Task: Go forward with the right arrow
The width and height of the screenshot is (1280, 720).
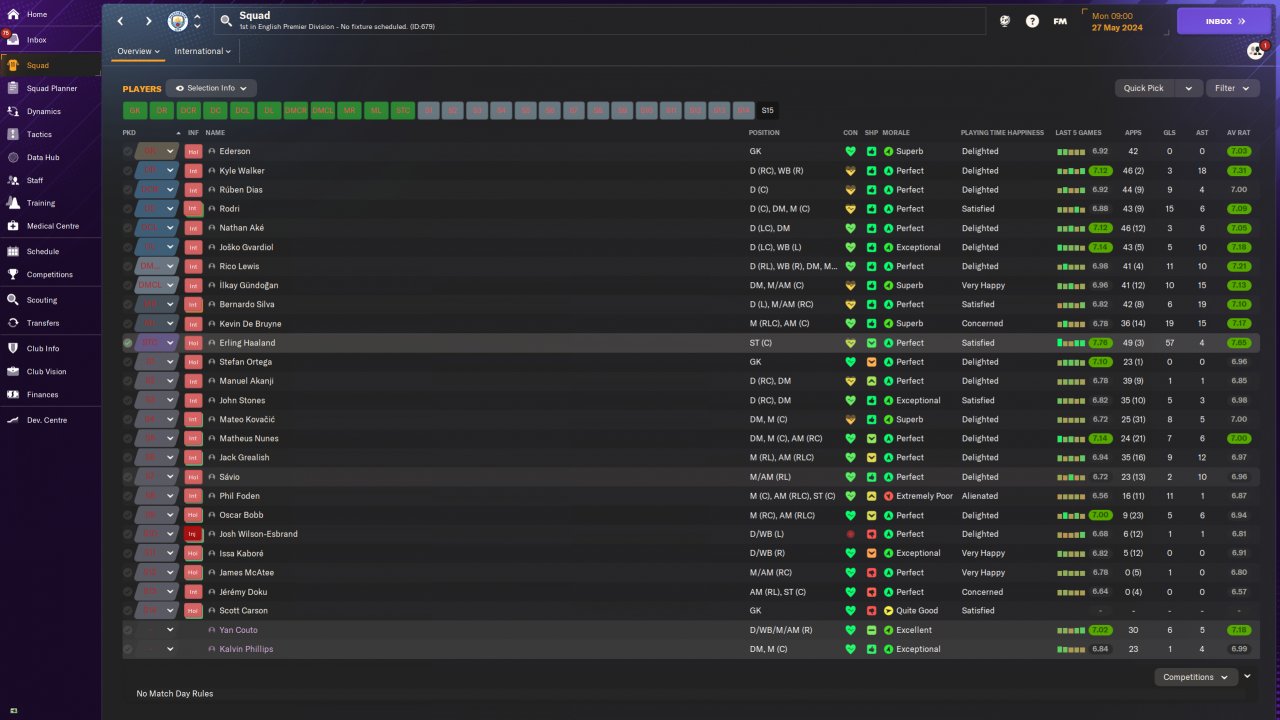Action: (149, 21)
